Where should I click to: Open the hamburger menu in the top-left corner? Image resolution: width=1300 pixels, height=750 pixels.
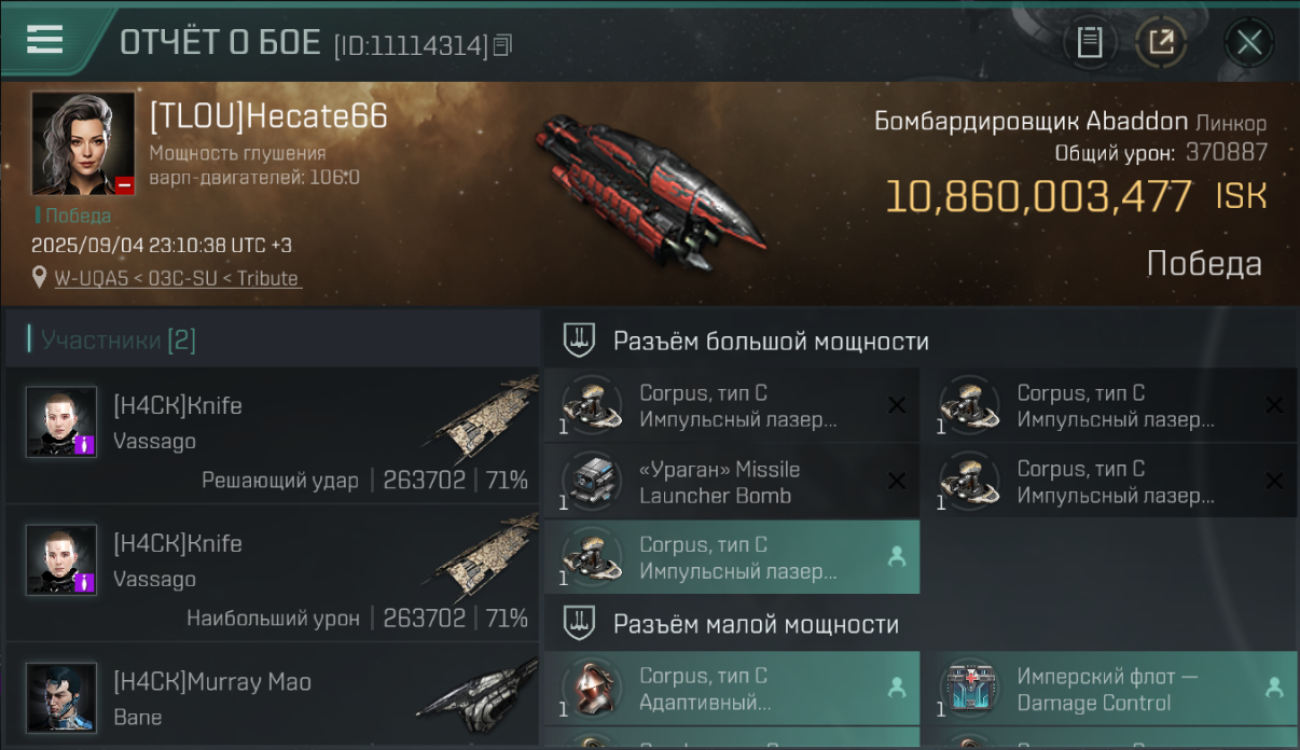click(45, 39)
